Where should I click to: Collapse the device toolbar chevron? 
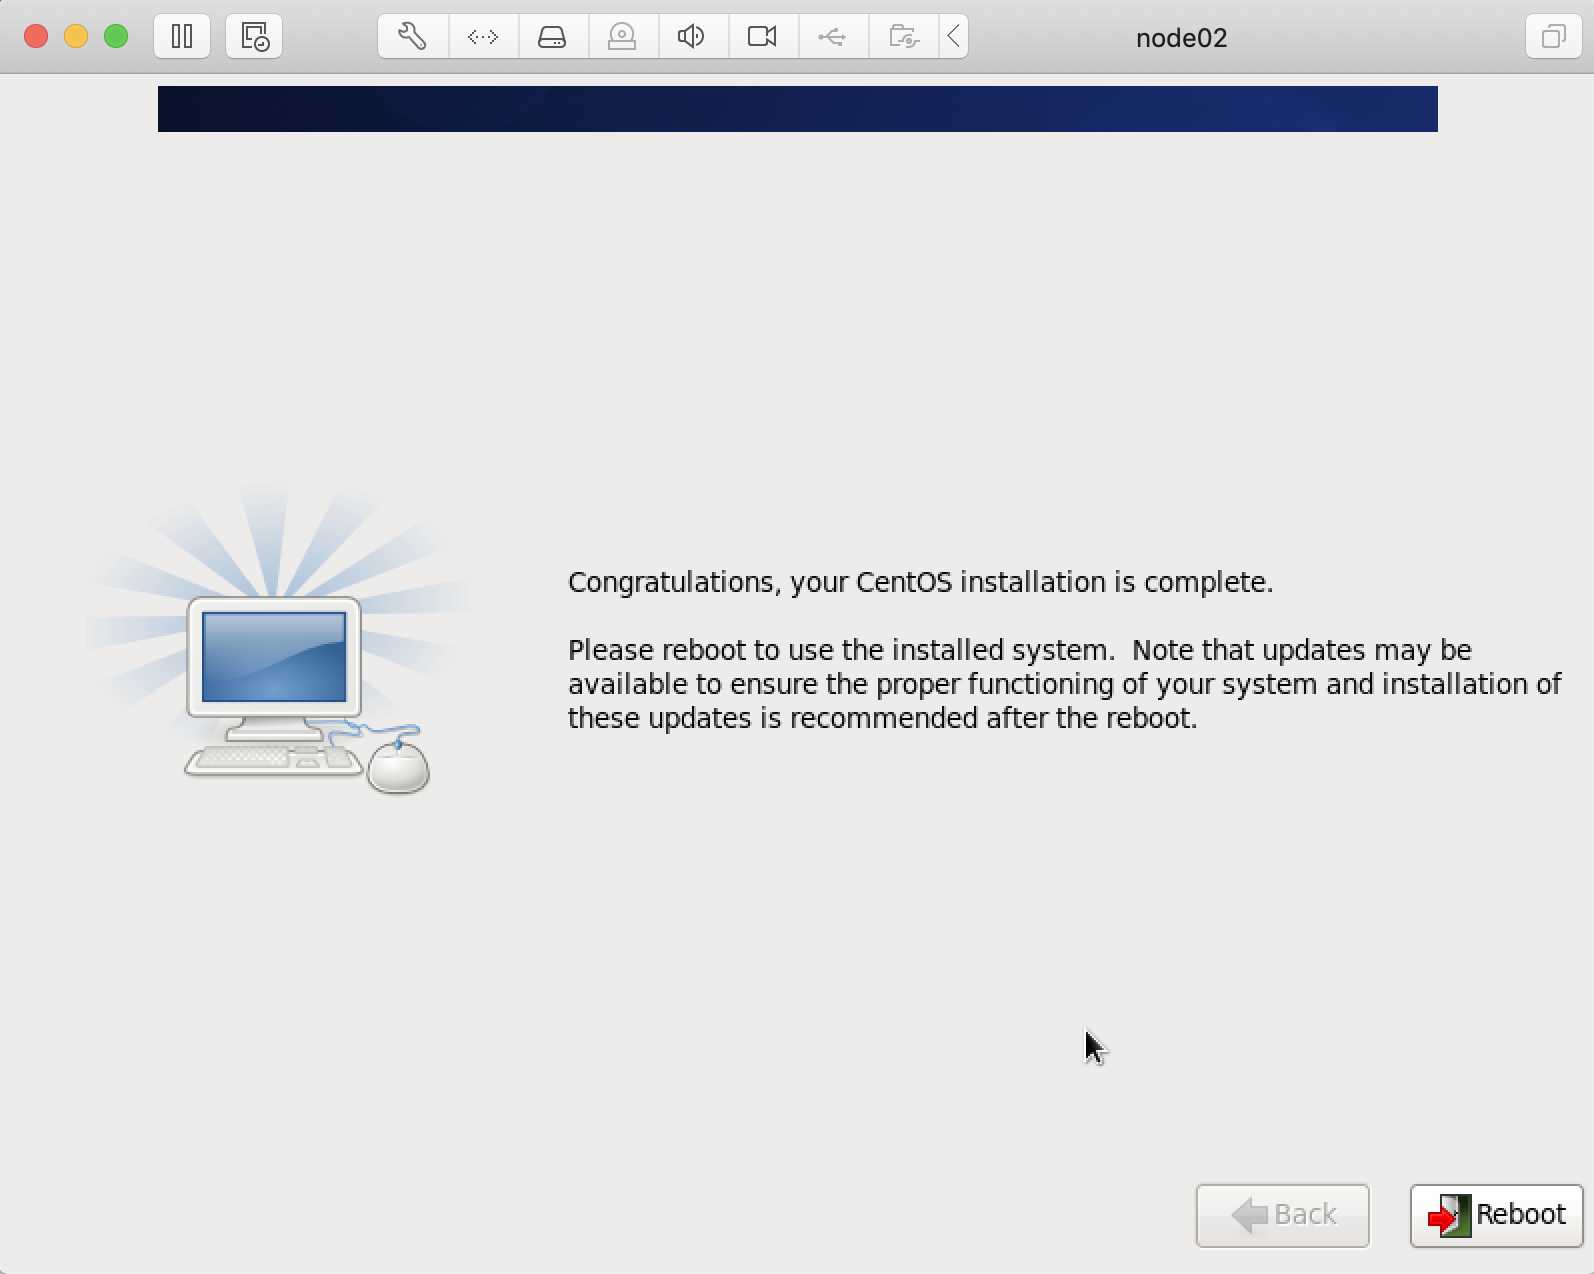tap(954, 37)
